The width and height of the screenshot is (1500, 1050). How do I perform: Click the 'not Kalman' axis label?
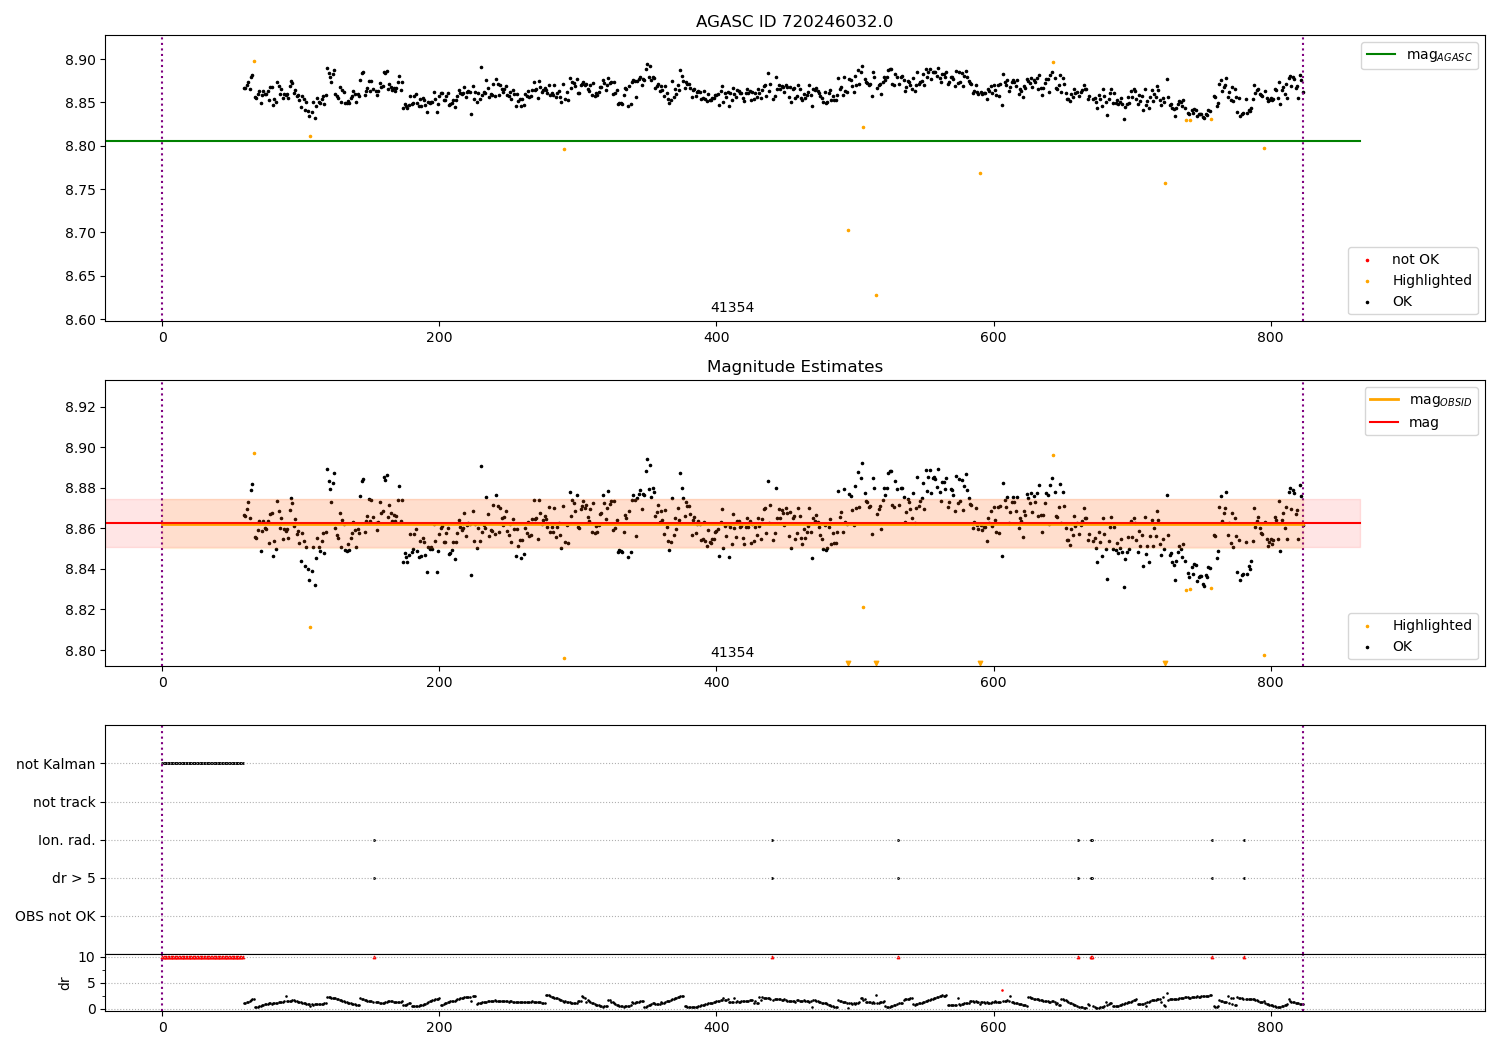tap(56, 764)
